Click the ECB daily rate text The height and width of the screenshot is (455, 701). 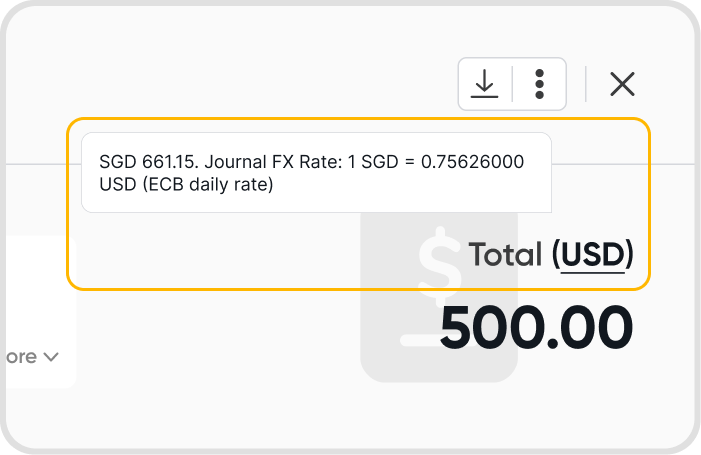207,184
